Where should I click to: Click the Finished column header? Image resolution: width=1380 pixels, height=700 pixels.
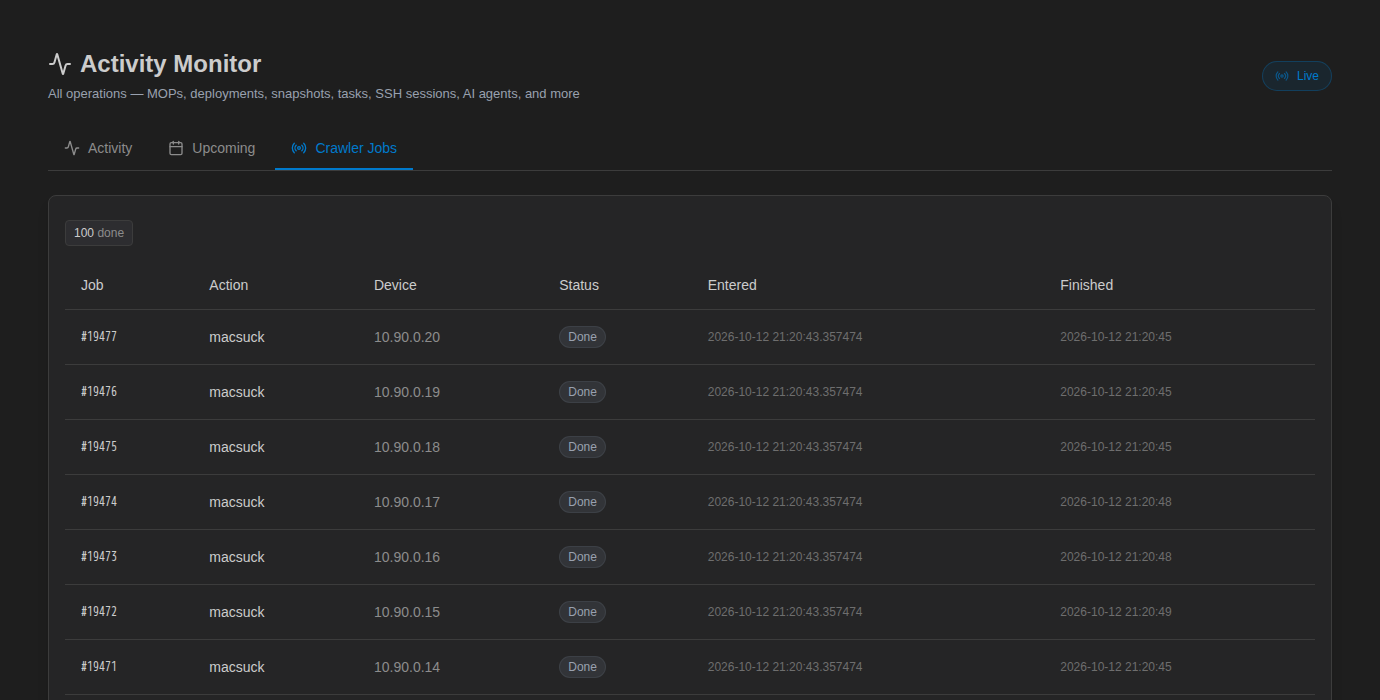(1086, 285)
